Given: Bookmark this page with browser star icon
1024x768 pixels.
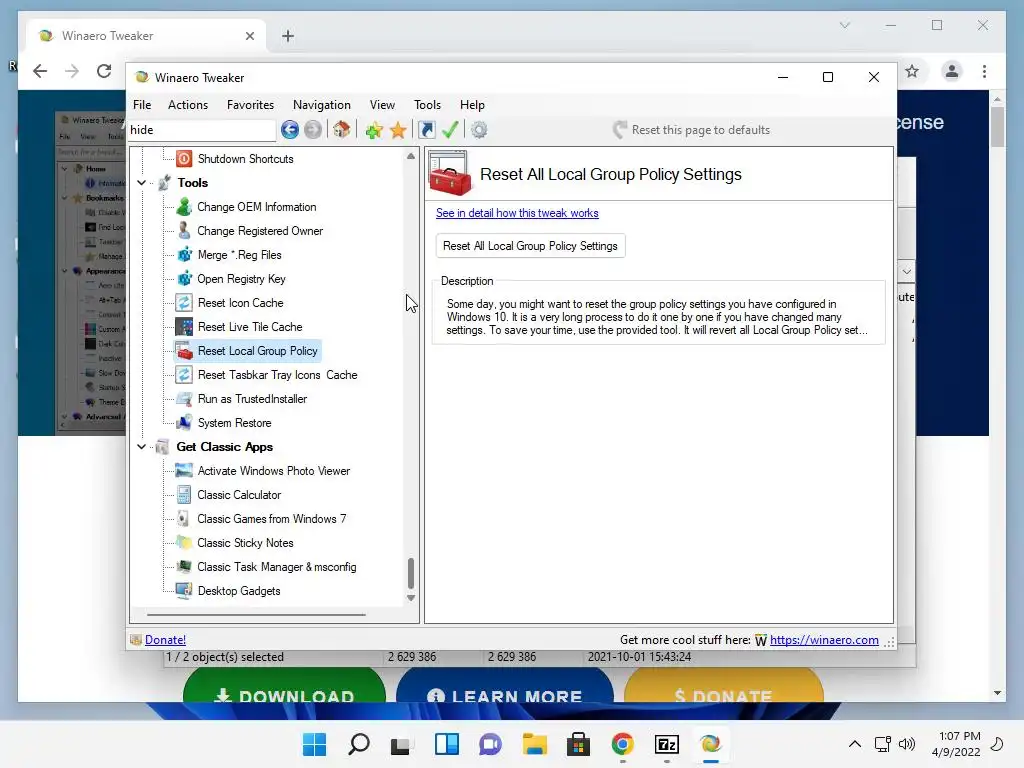Looking at the screenshot, I should pyautogui.click(x=912, y=71).
